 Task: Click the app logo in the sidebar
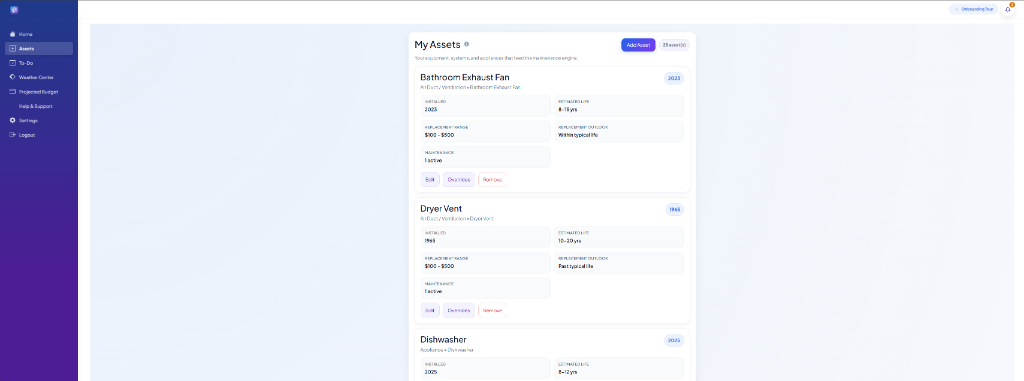[x=14, y=10]
